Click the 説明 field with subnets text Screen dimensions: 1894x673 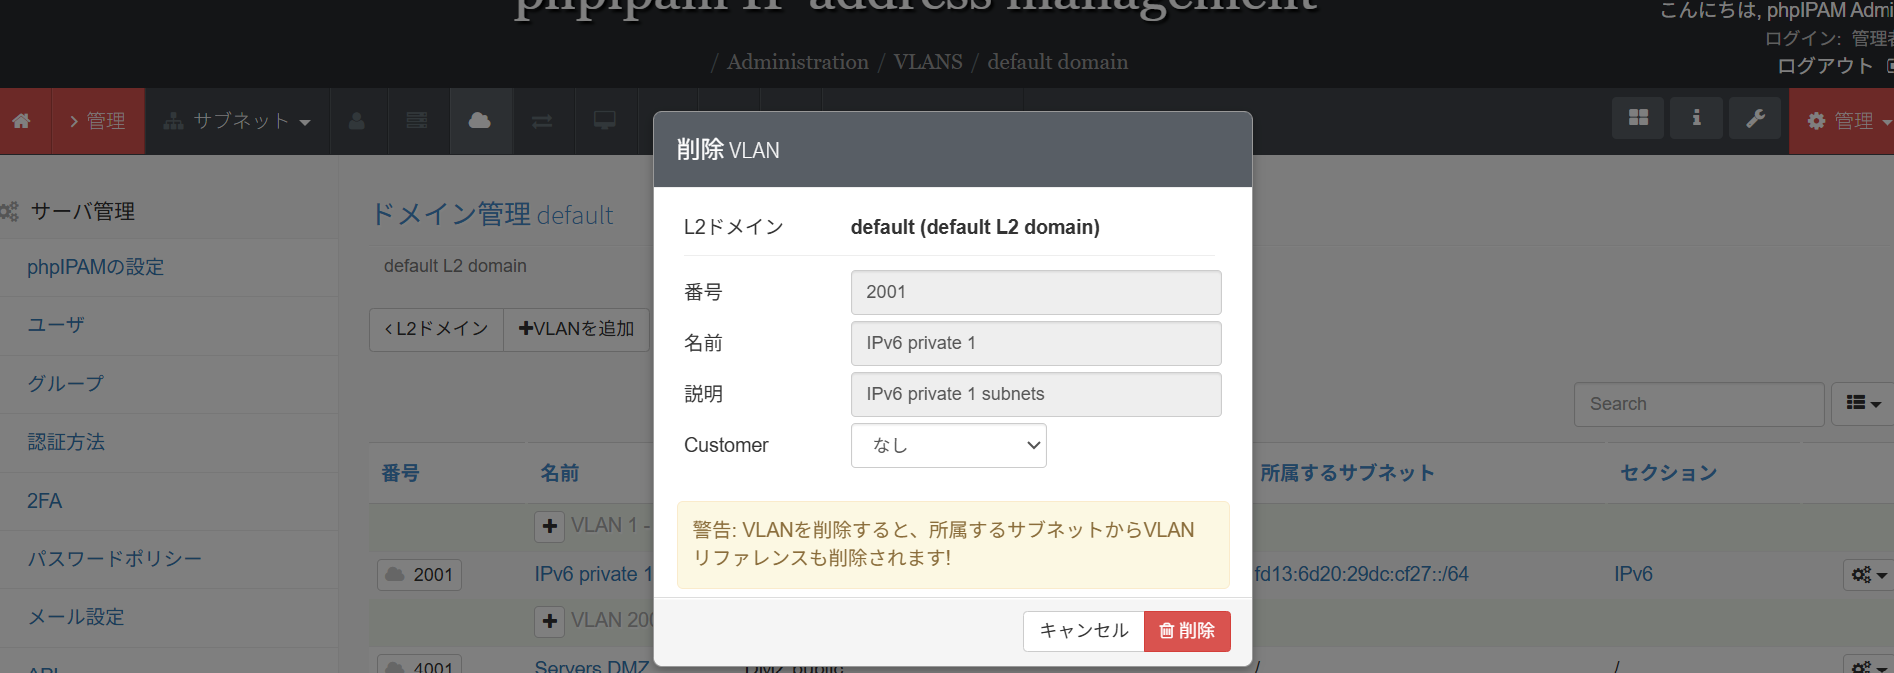1036,394
